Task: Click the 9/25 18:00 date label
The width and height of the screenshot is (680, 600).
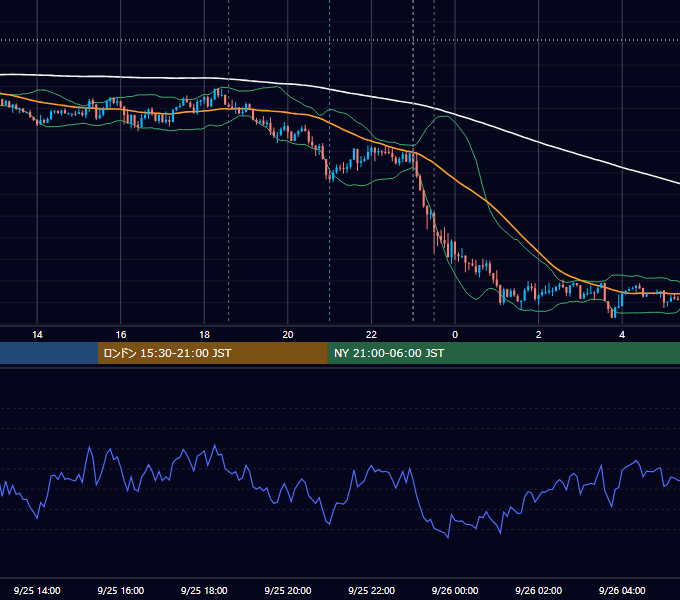Action: 204,590
